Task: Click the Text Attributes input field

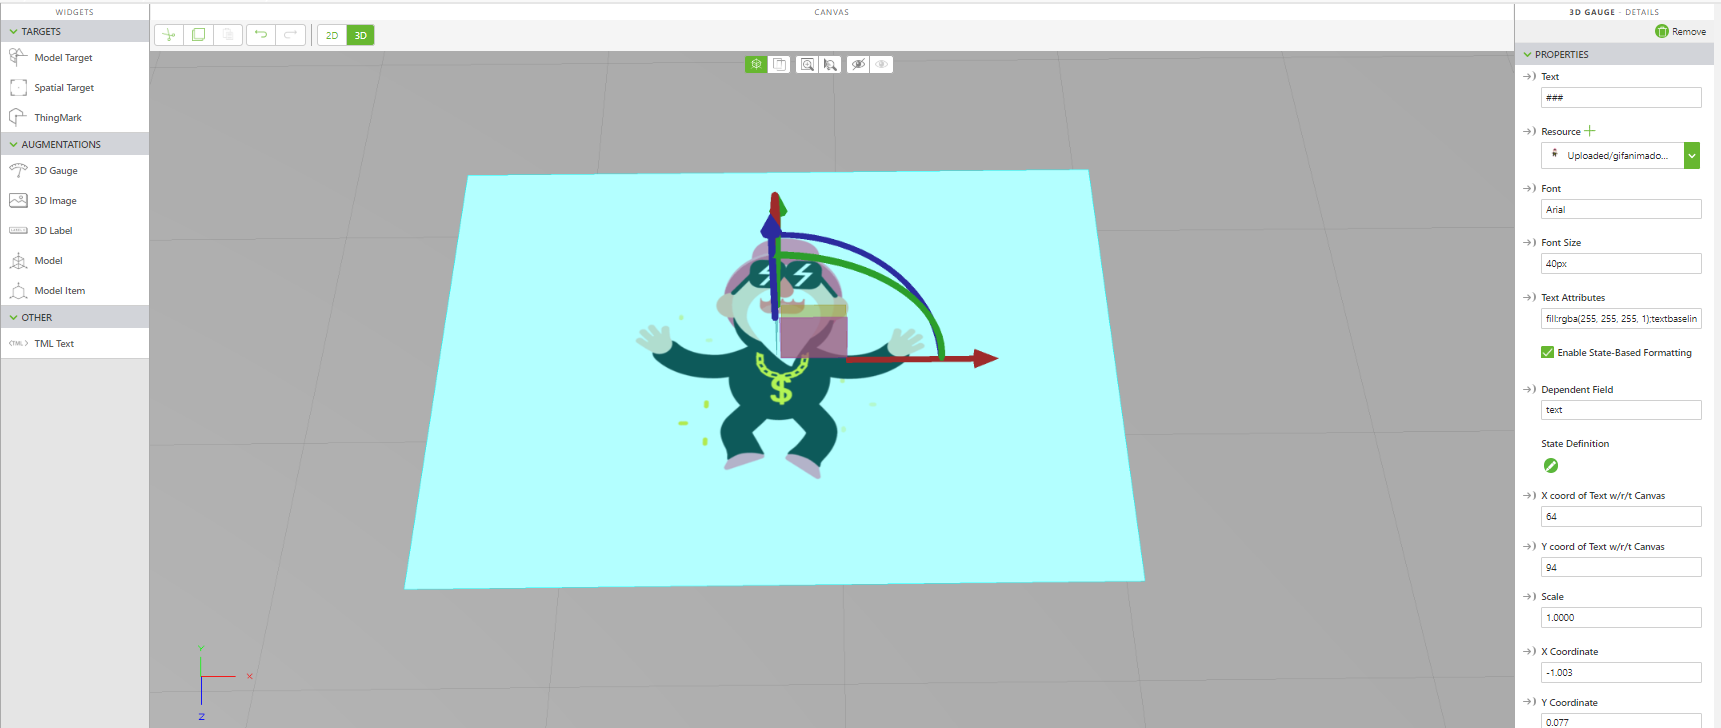Action: [1621, 318]
